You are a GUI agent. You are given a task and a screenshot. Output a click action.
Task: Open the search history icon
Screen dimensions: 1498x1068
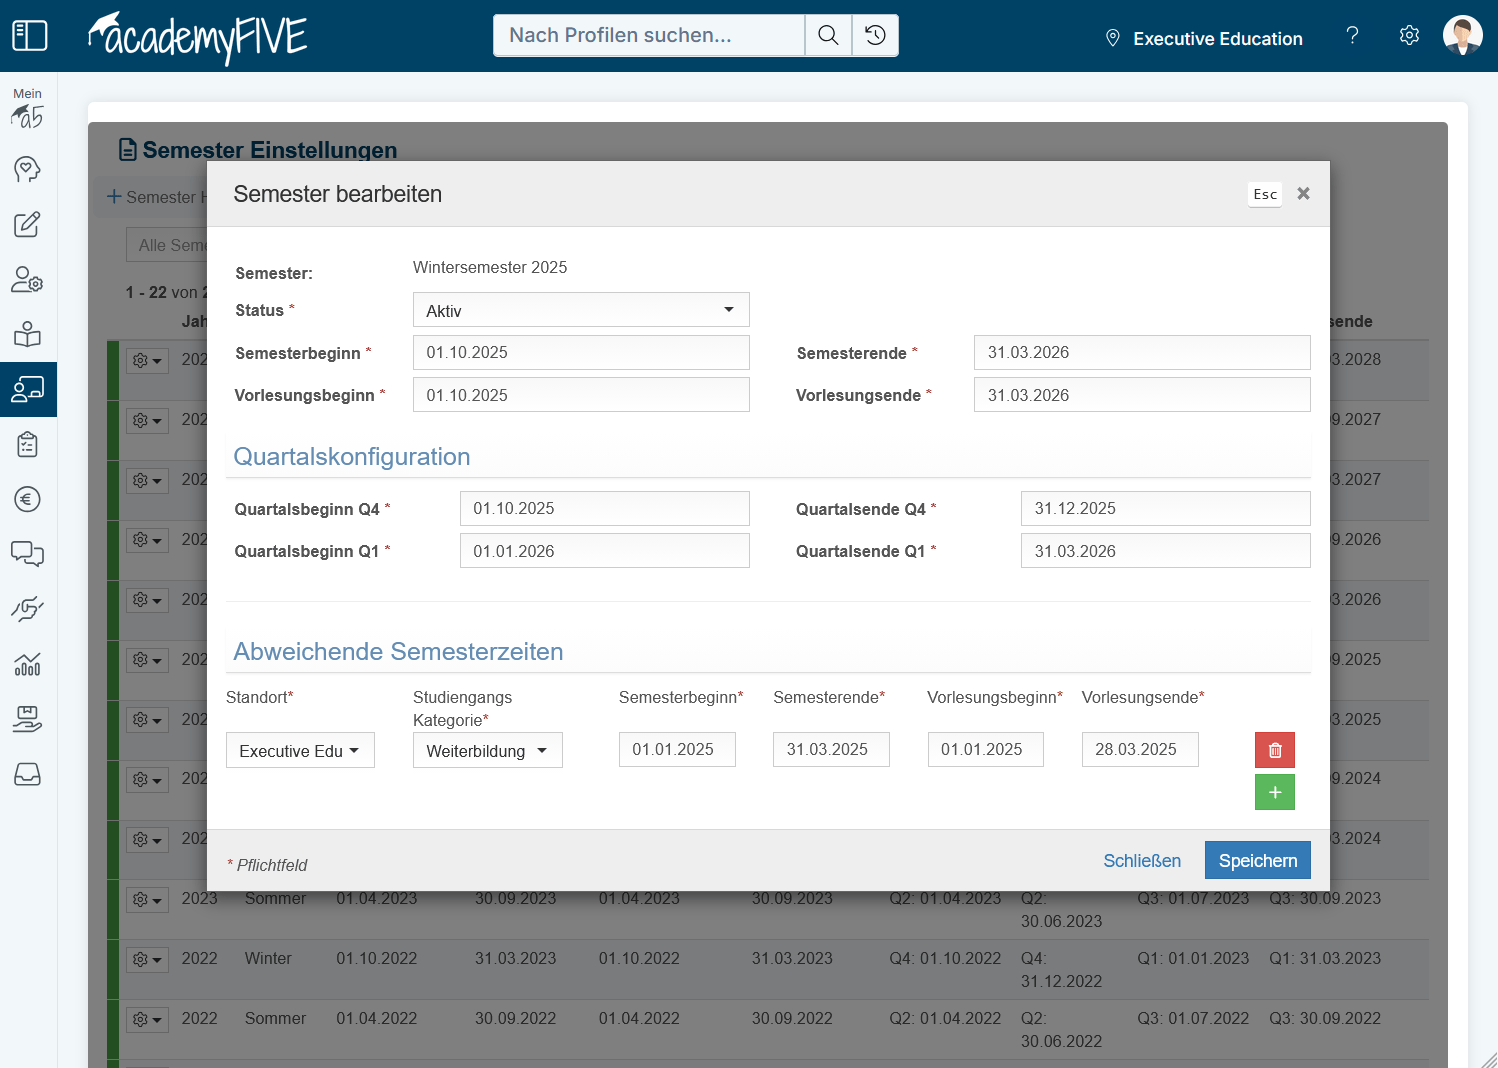pos(875,35)
